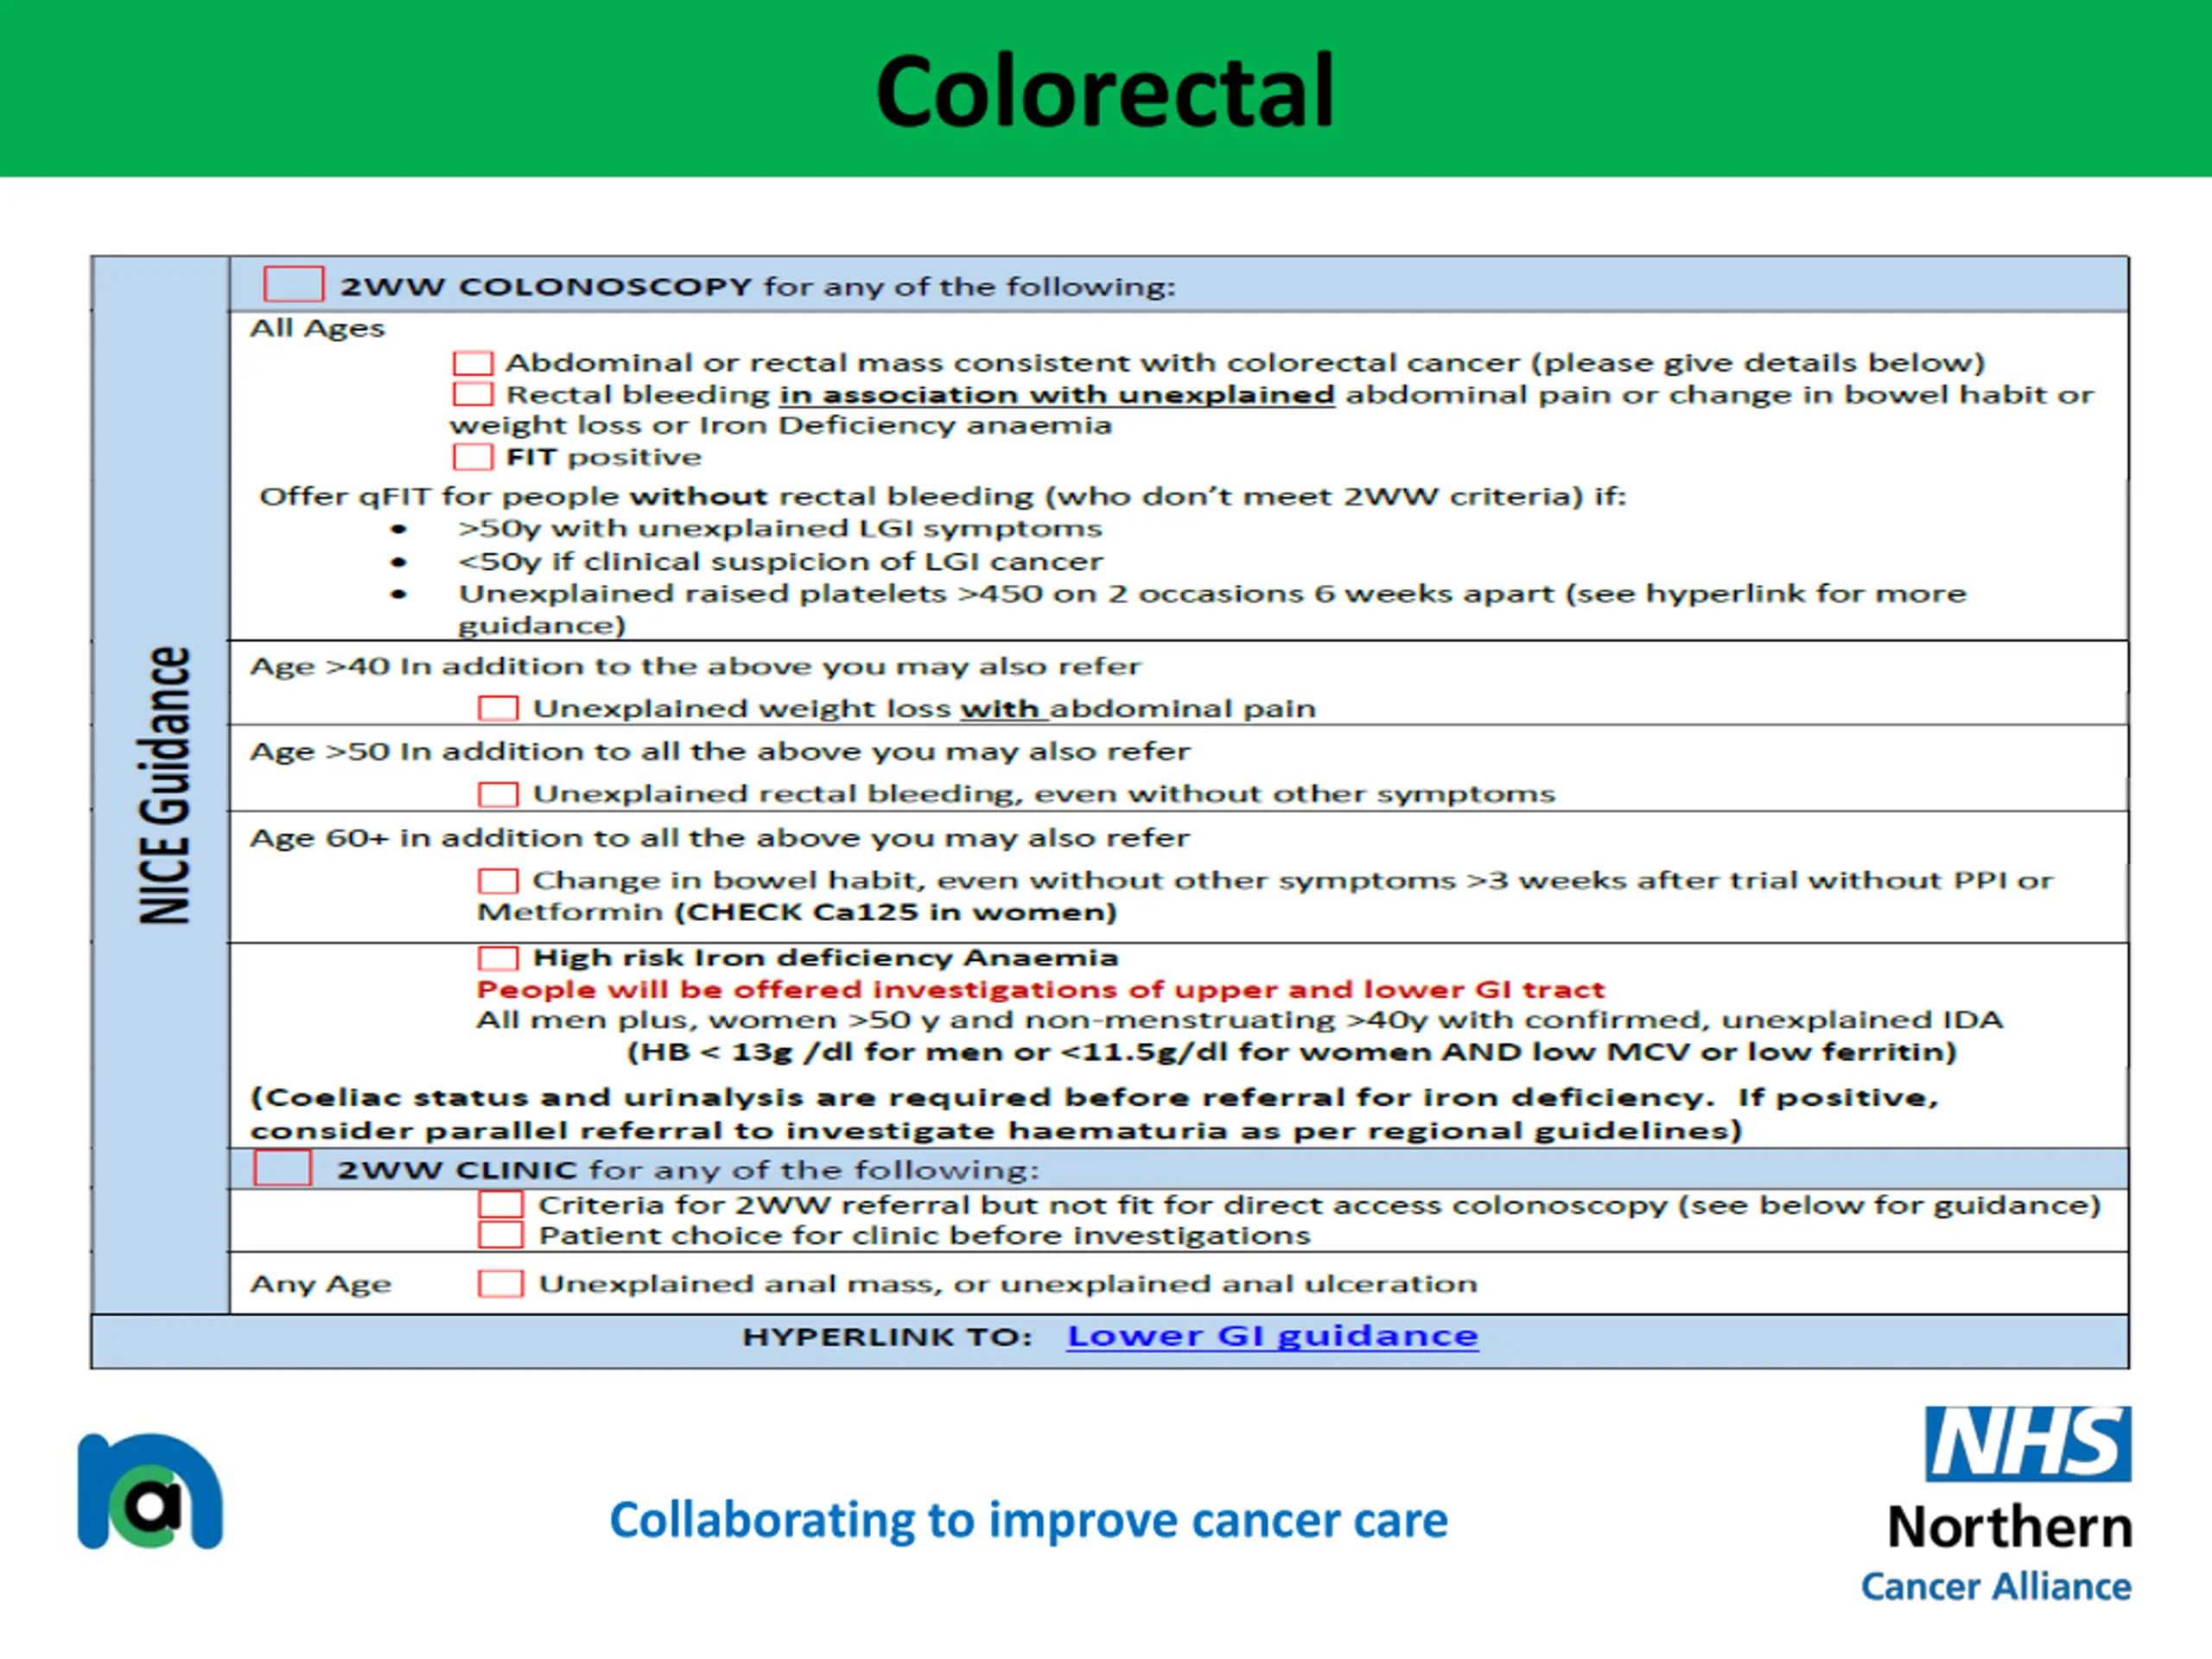This screenshot has width=2212, height=1659.
Task: Click 'Northern' text under NHS logo
Action: point(2010,1527)
